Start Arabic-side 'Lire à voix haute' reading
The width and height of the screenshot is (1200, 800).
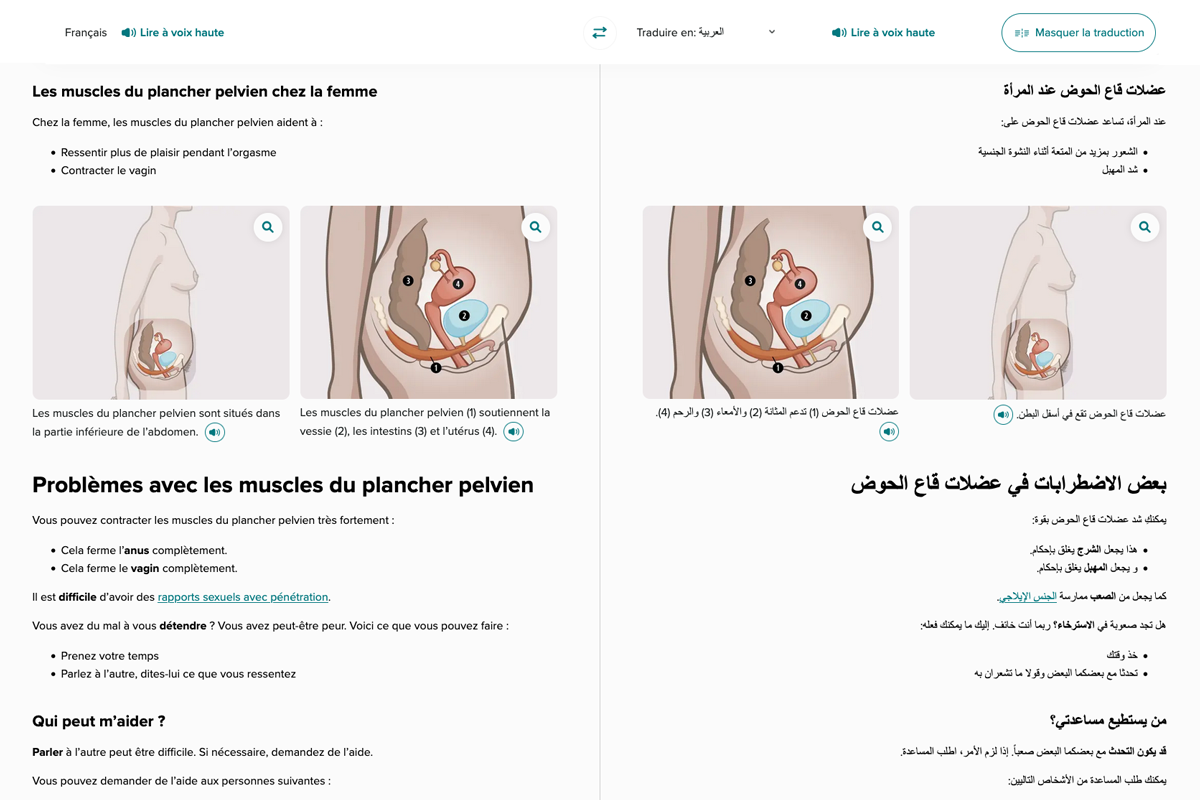(883, 33)
